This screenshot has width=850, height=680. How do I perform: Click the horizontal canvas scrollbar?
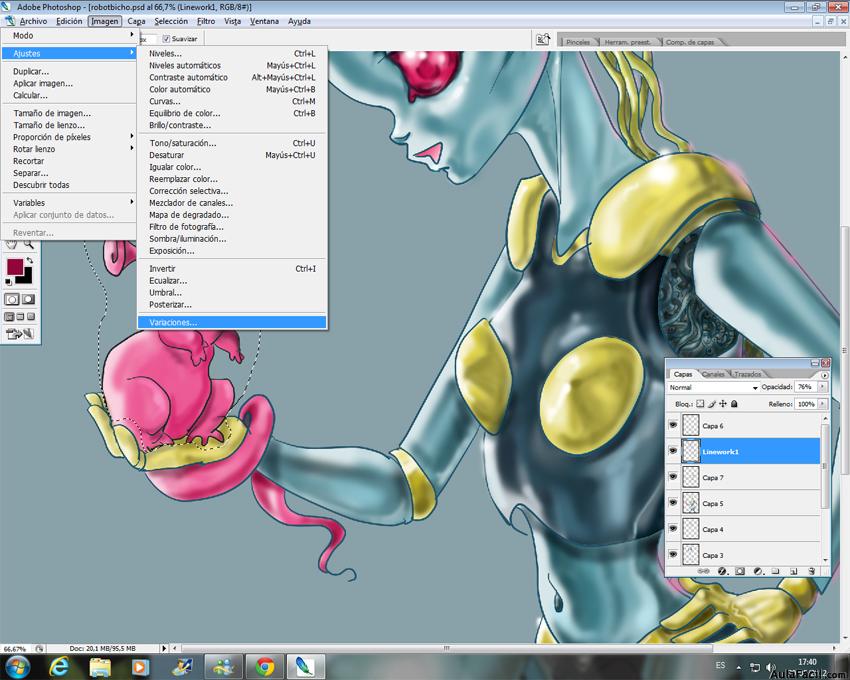click(447, 648)
